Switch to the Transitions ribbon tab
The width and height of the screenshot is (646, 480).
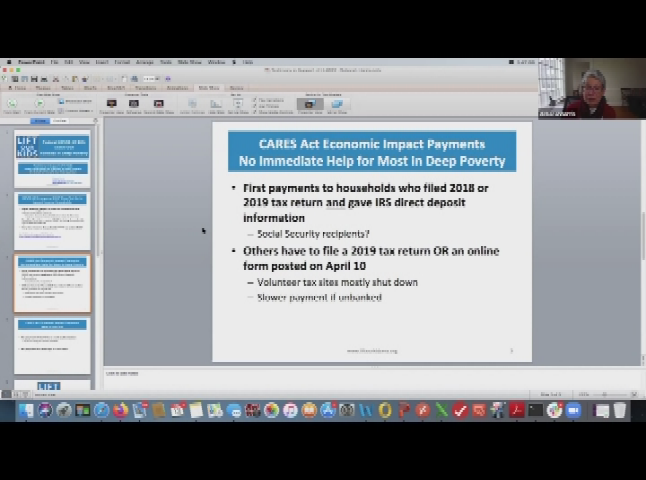145,88
